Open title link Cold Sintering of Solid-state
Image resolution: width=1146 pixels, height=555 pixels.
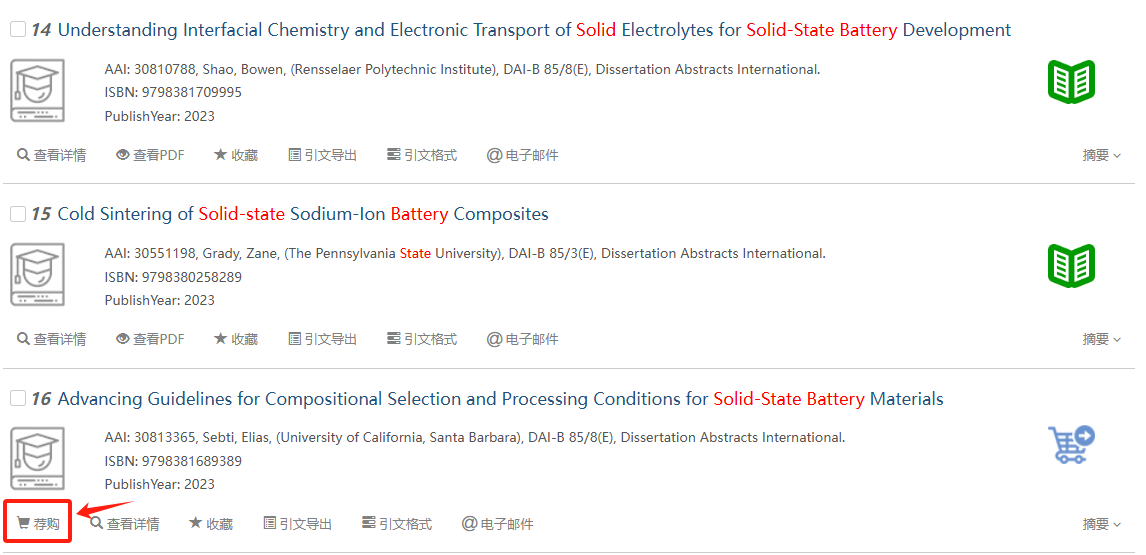pos(303,214)
